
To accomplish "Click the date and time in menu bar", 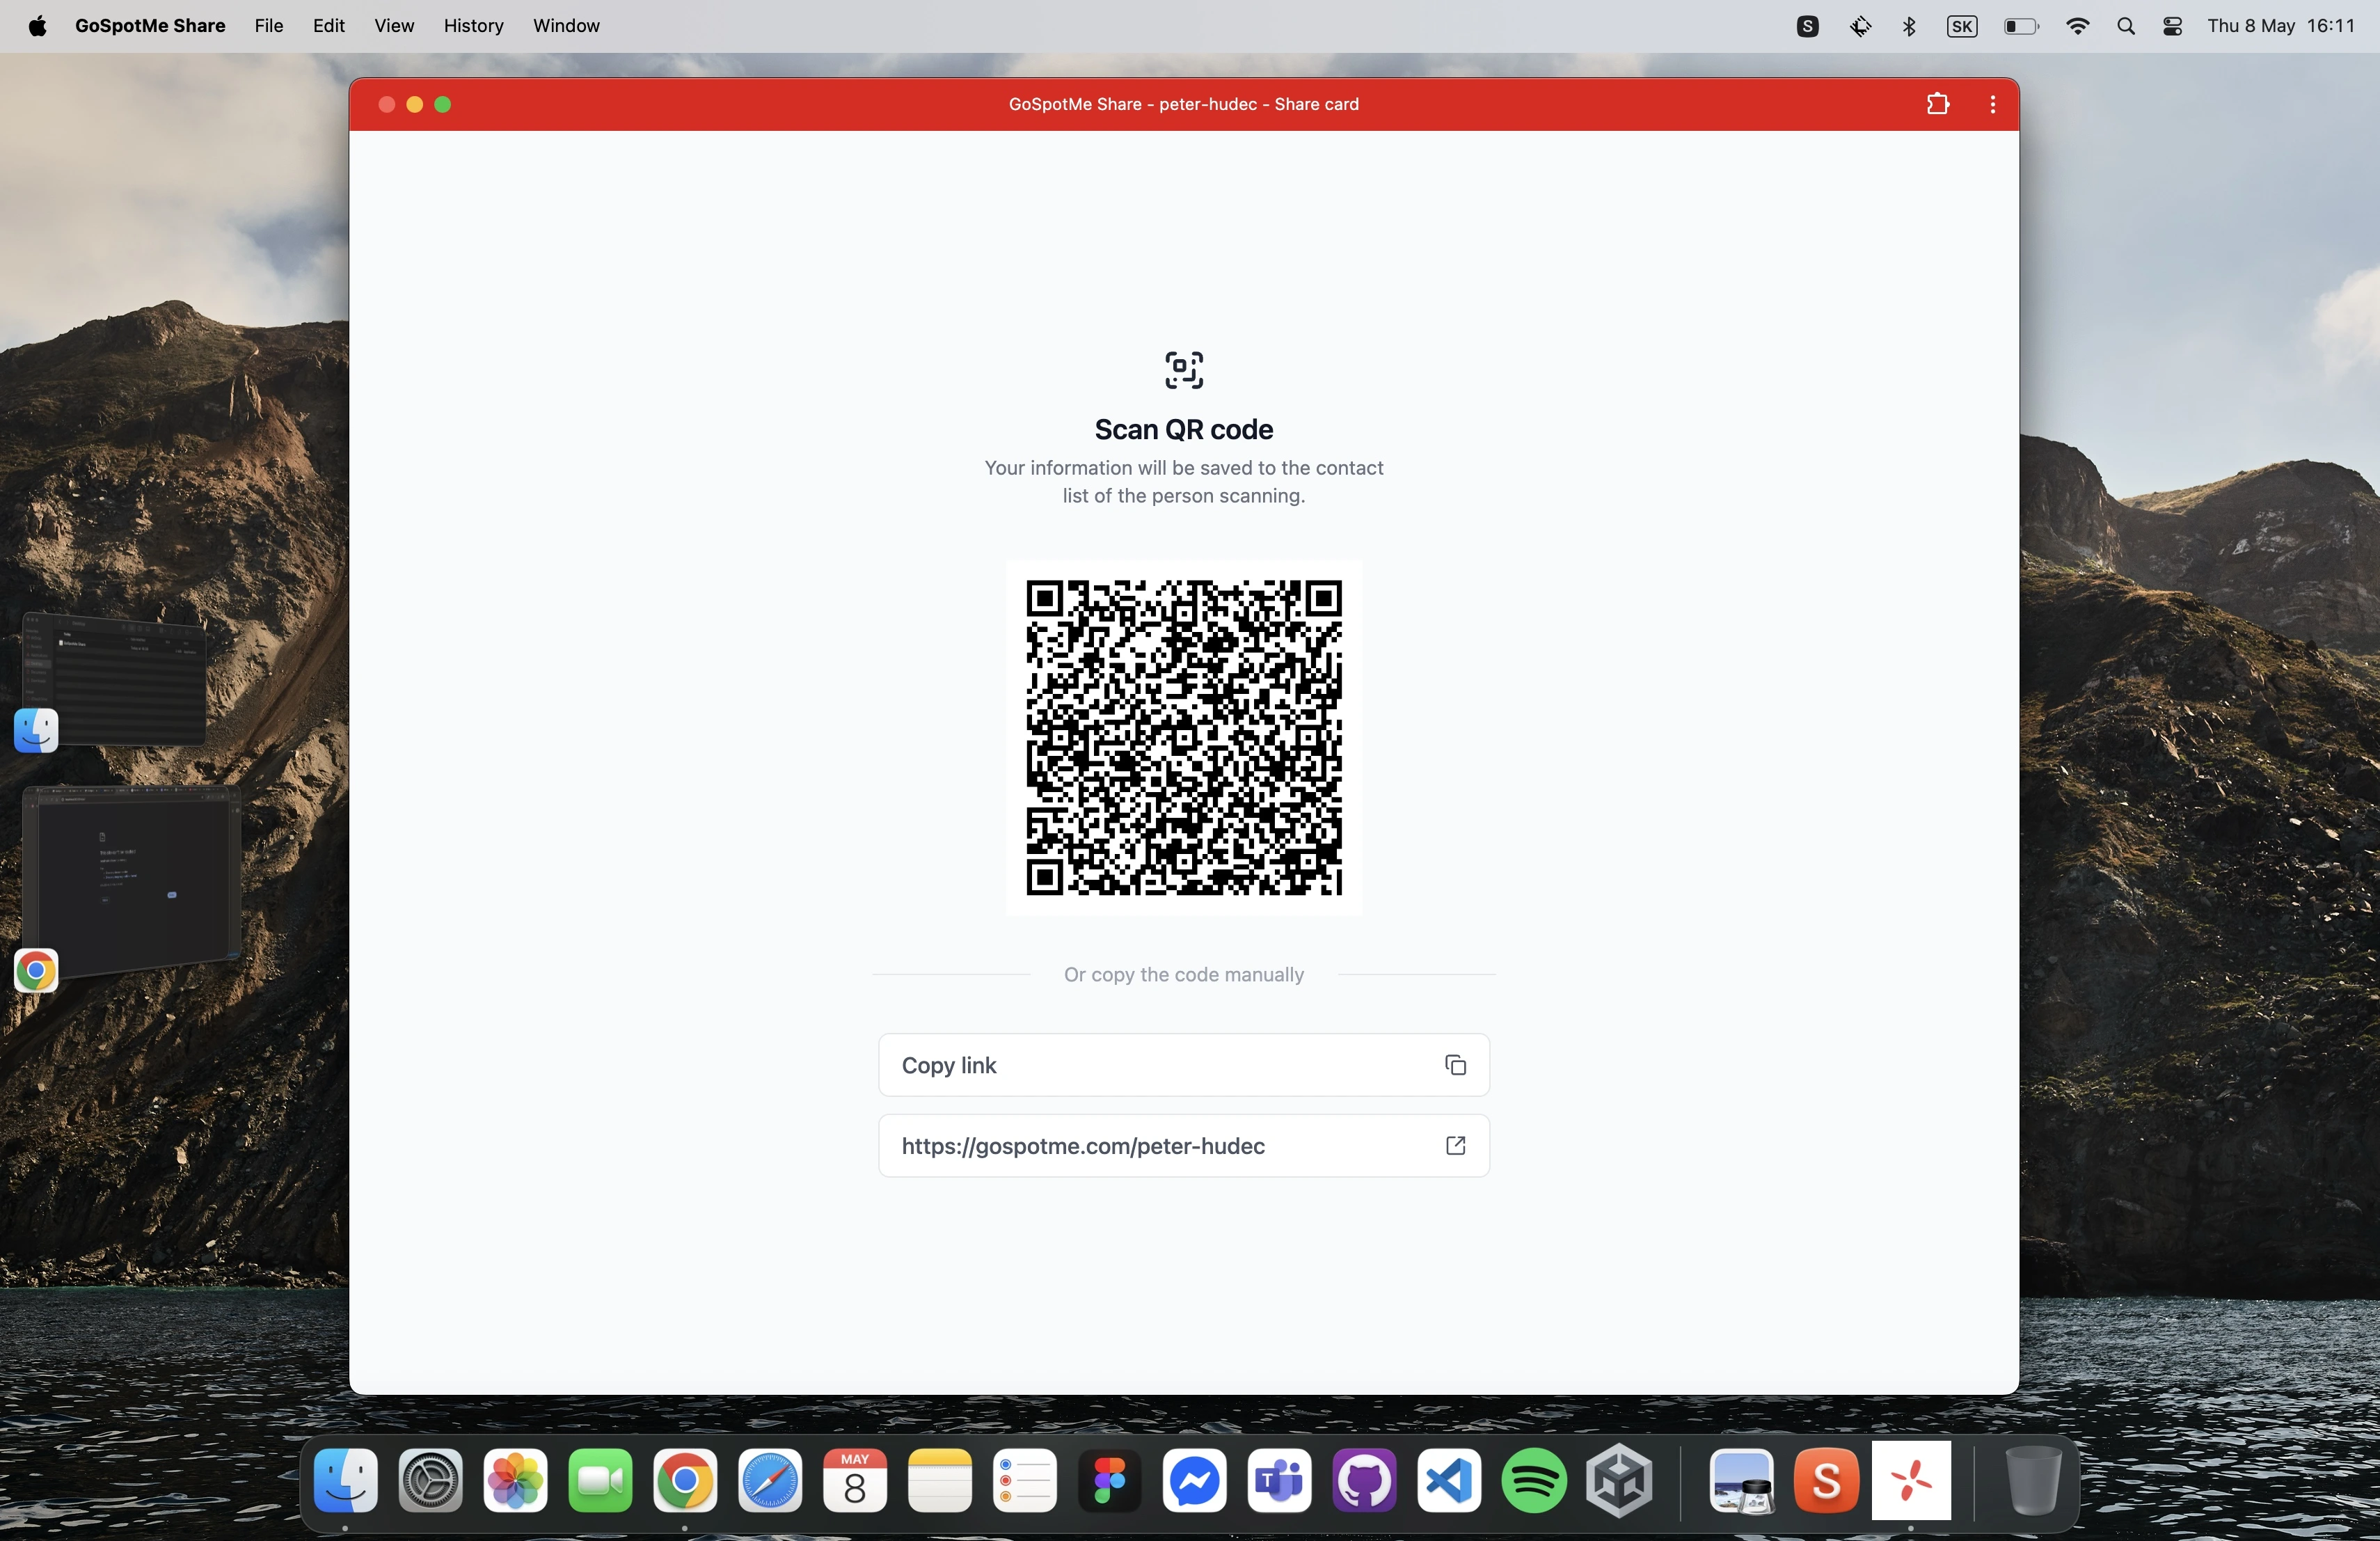I will point(2281,26).
